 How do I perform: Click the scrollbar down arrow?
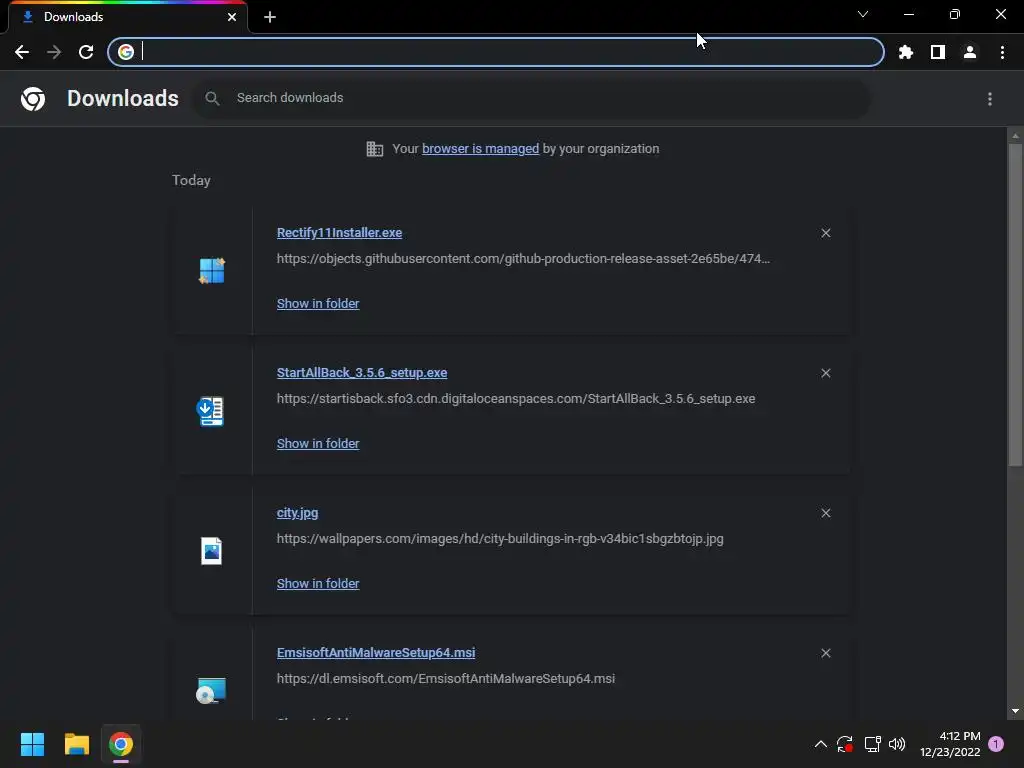click(x=1015, y=711)
